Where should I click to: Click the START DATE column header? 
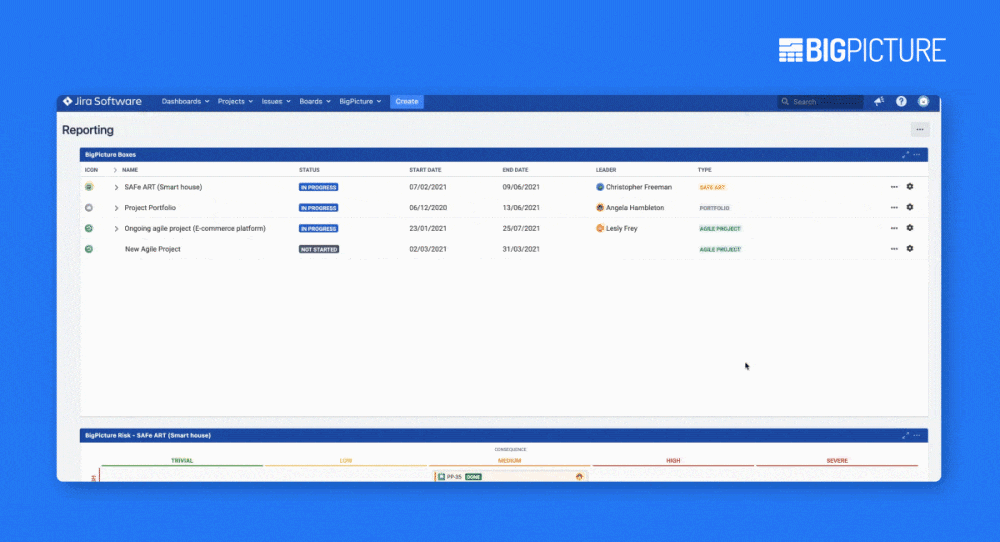425,170
